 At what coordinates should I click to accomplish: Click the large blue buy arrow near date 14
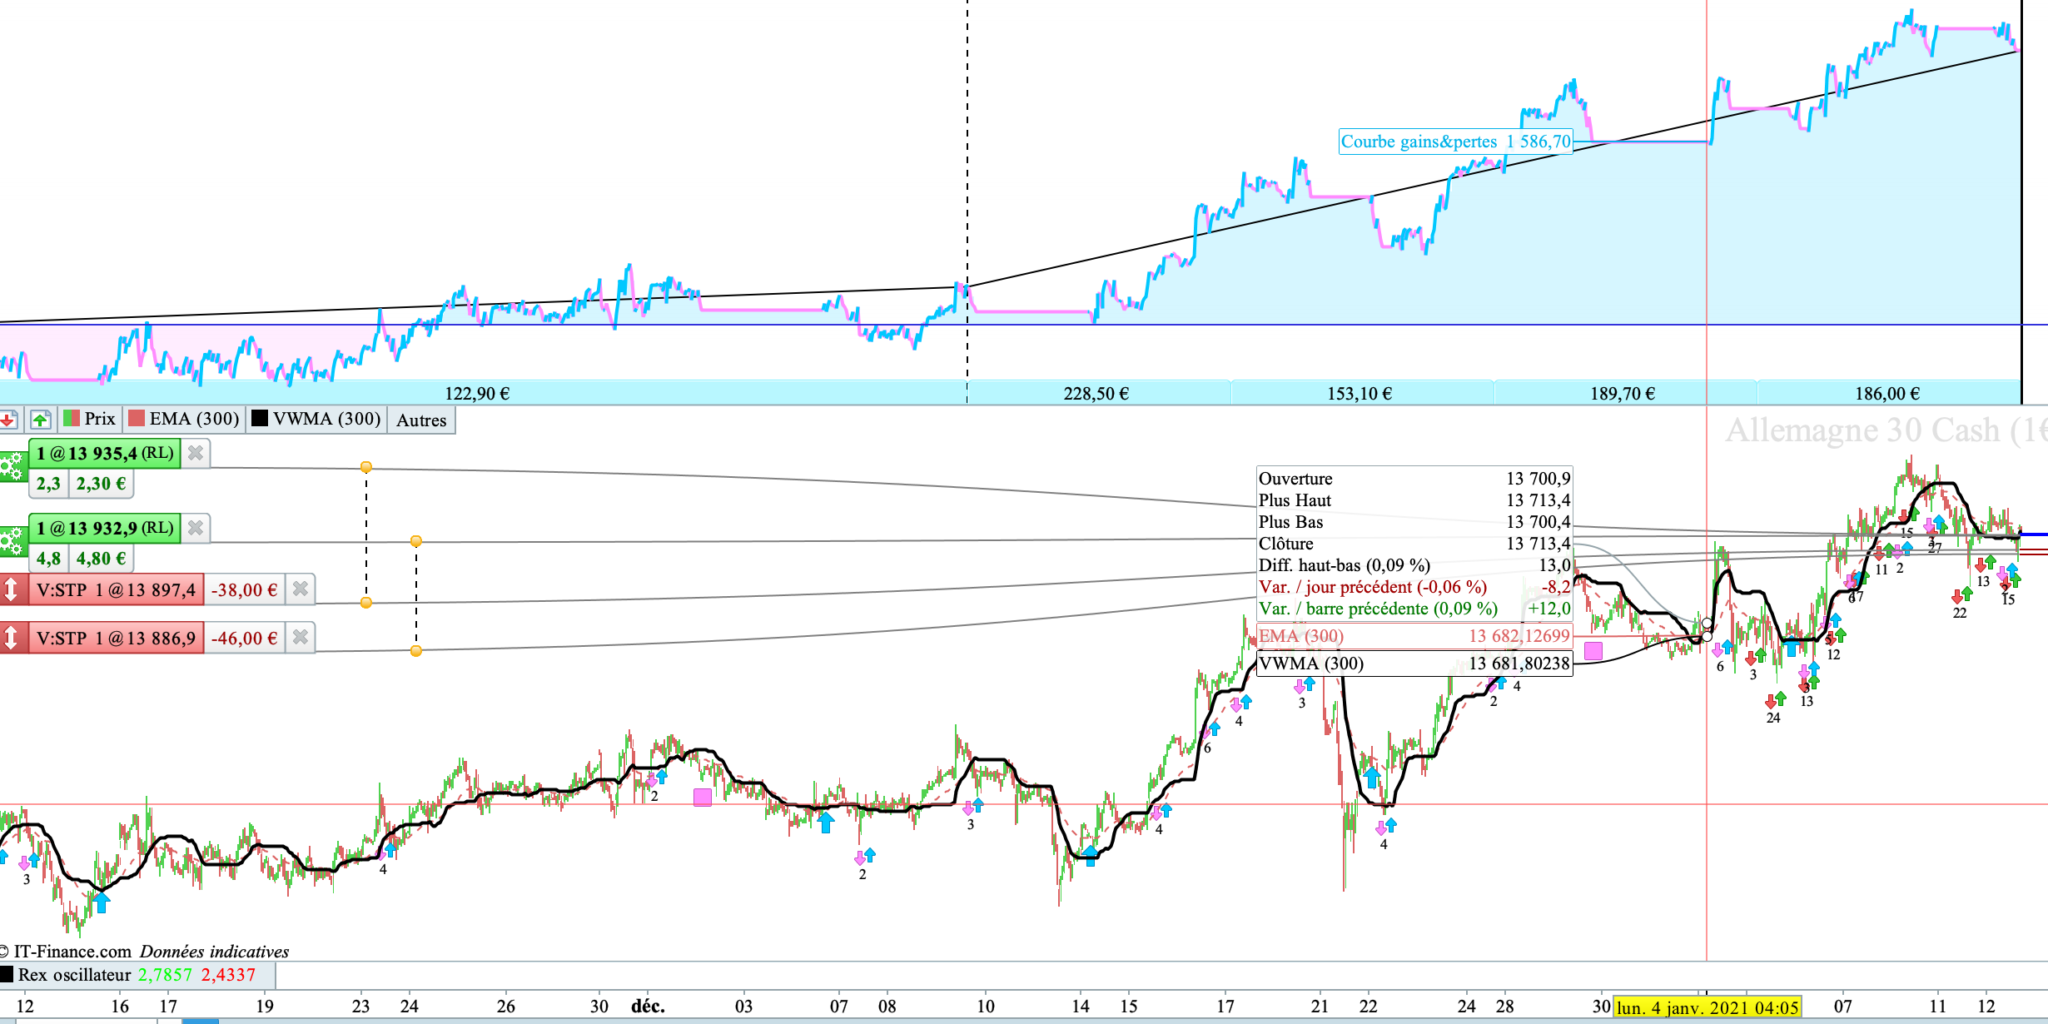(x=1090, y=855)
